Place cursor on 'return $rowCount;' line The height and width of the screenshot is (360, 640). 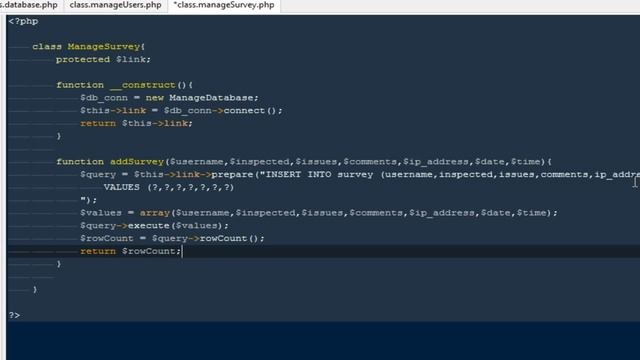coord(130,251)
